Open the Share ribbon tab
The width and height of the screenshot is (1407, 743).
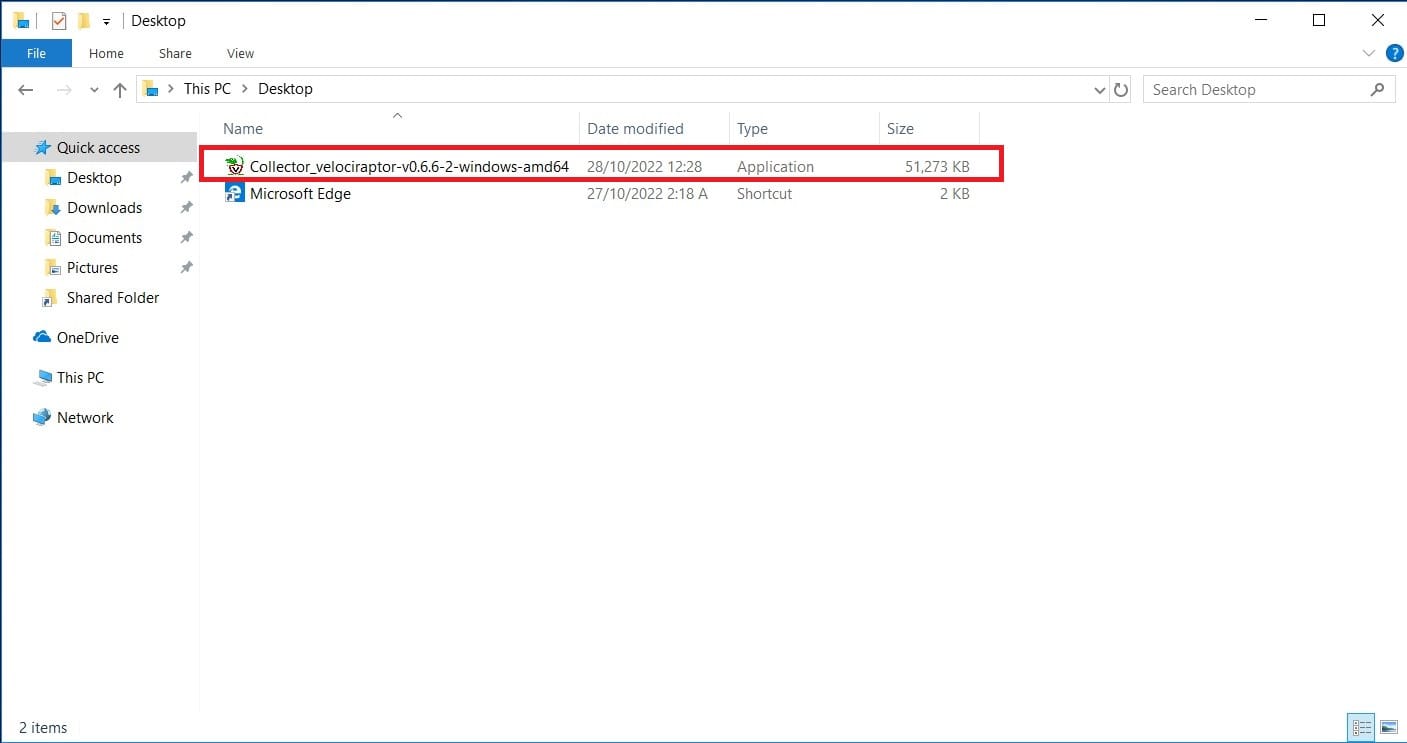pyautogui.click(x=175, y=53)
